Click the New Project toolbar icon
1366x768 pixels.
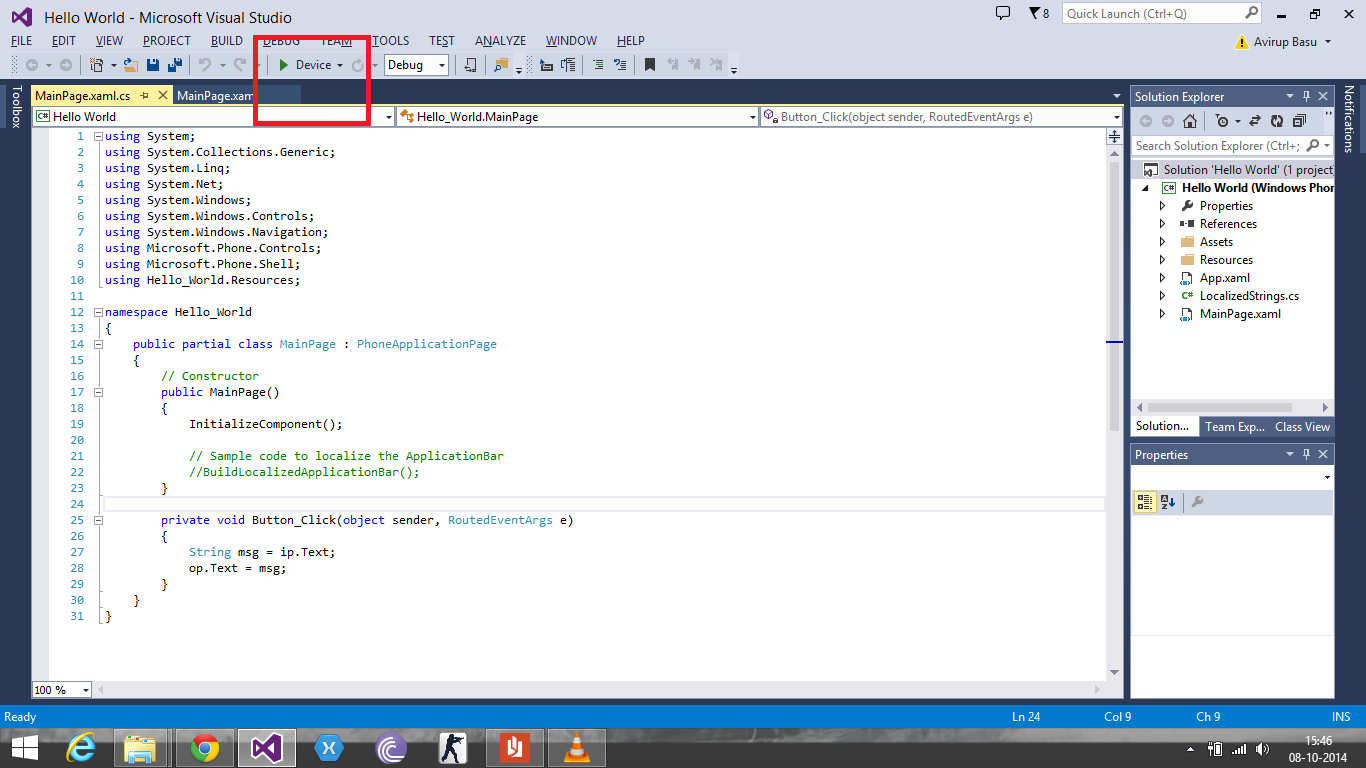coord(97,65)
